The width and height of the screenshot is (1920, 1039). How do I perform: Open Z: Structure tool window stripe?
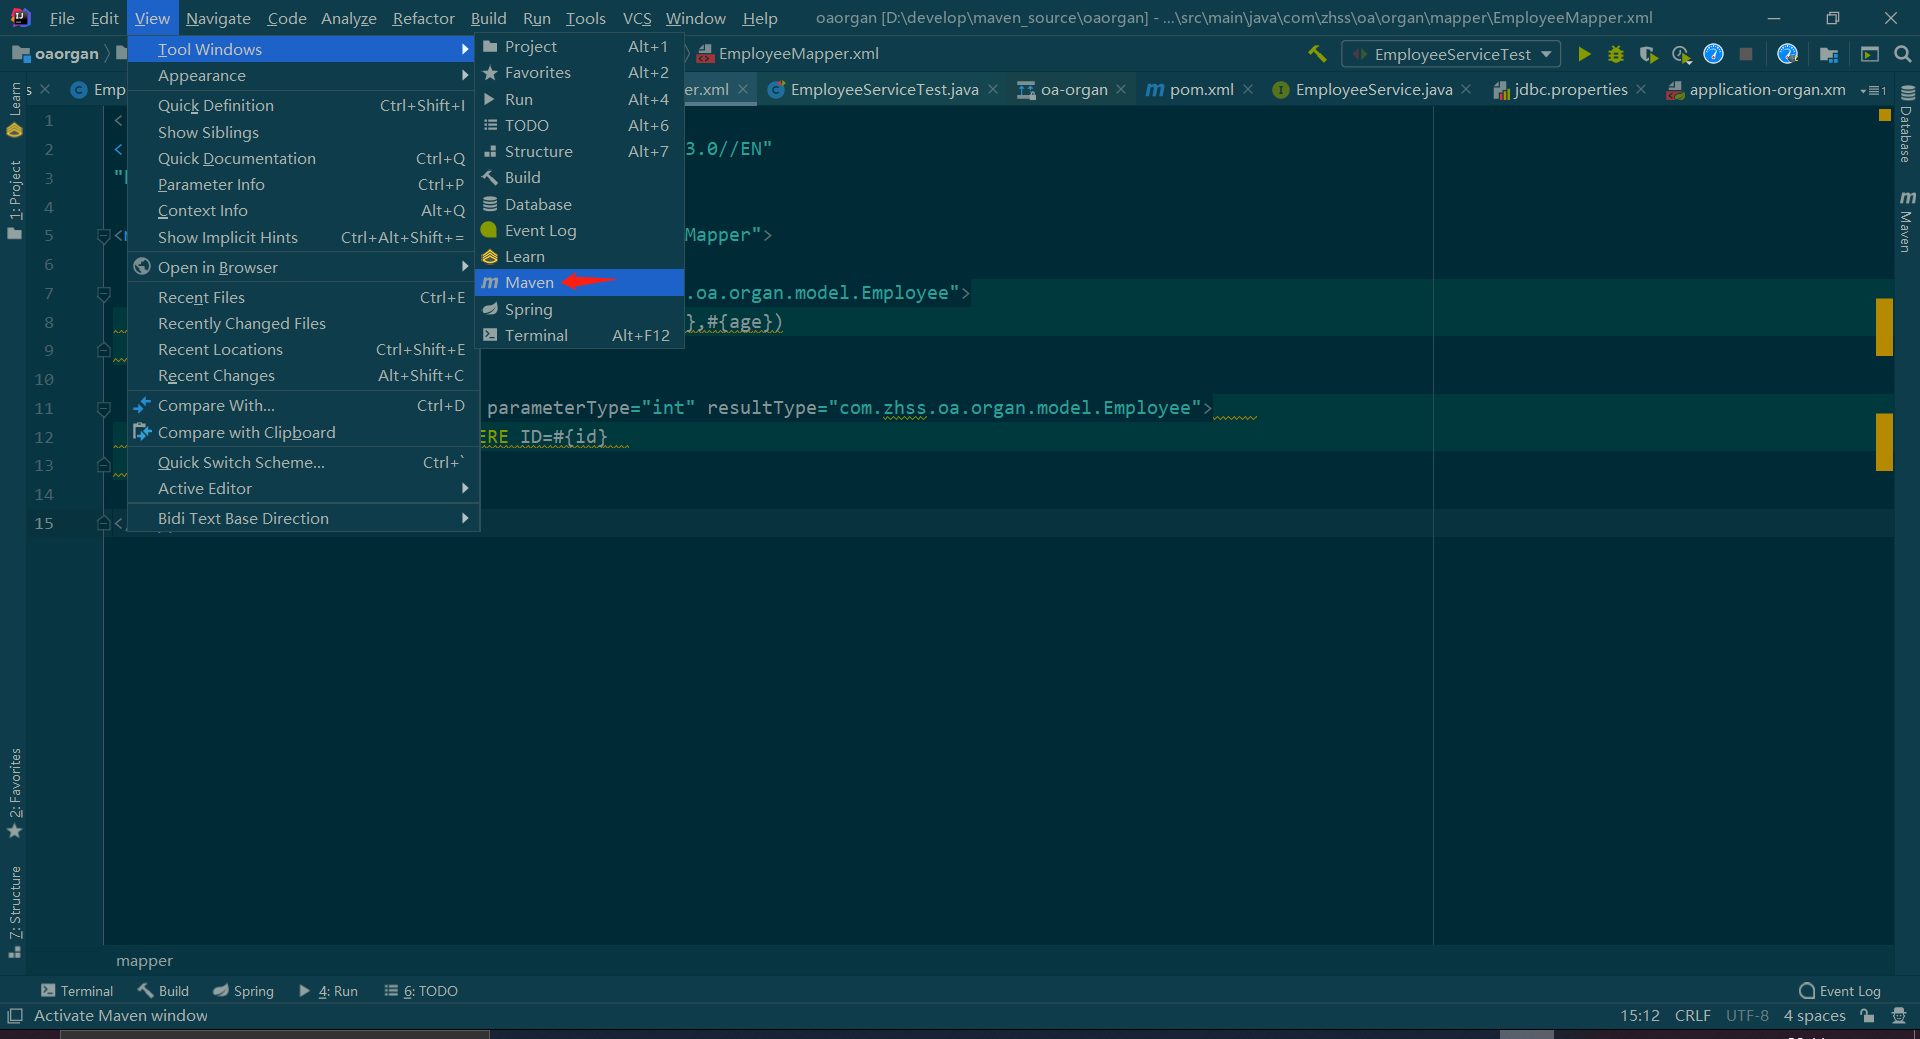(x=15, y=912)
